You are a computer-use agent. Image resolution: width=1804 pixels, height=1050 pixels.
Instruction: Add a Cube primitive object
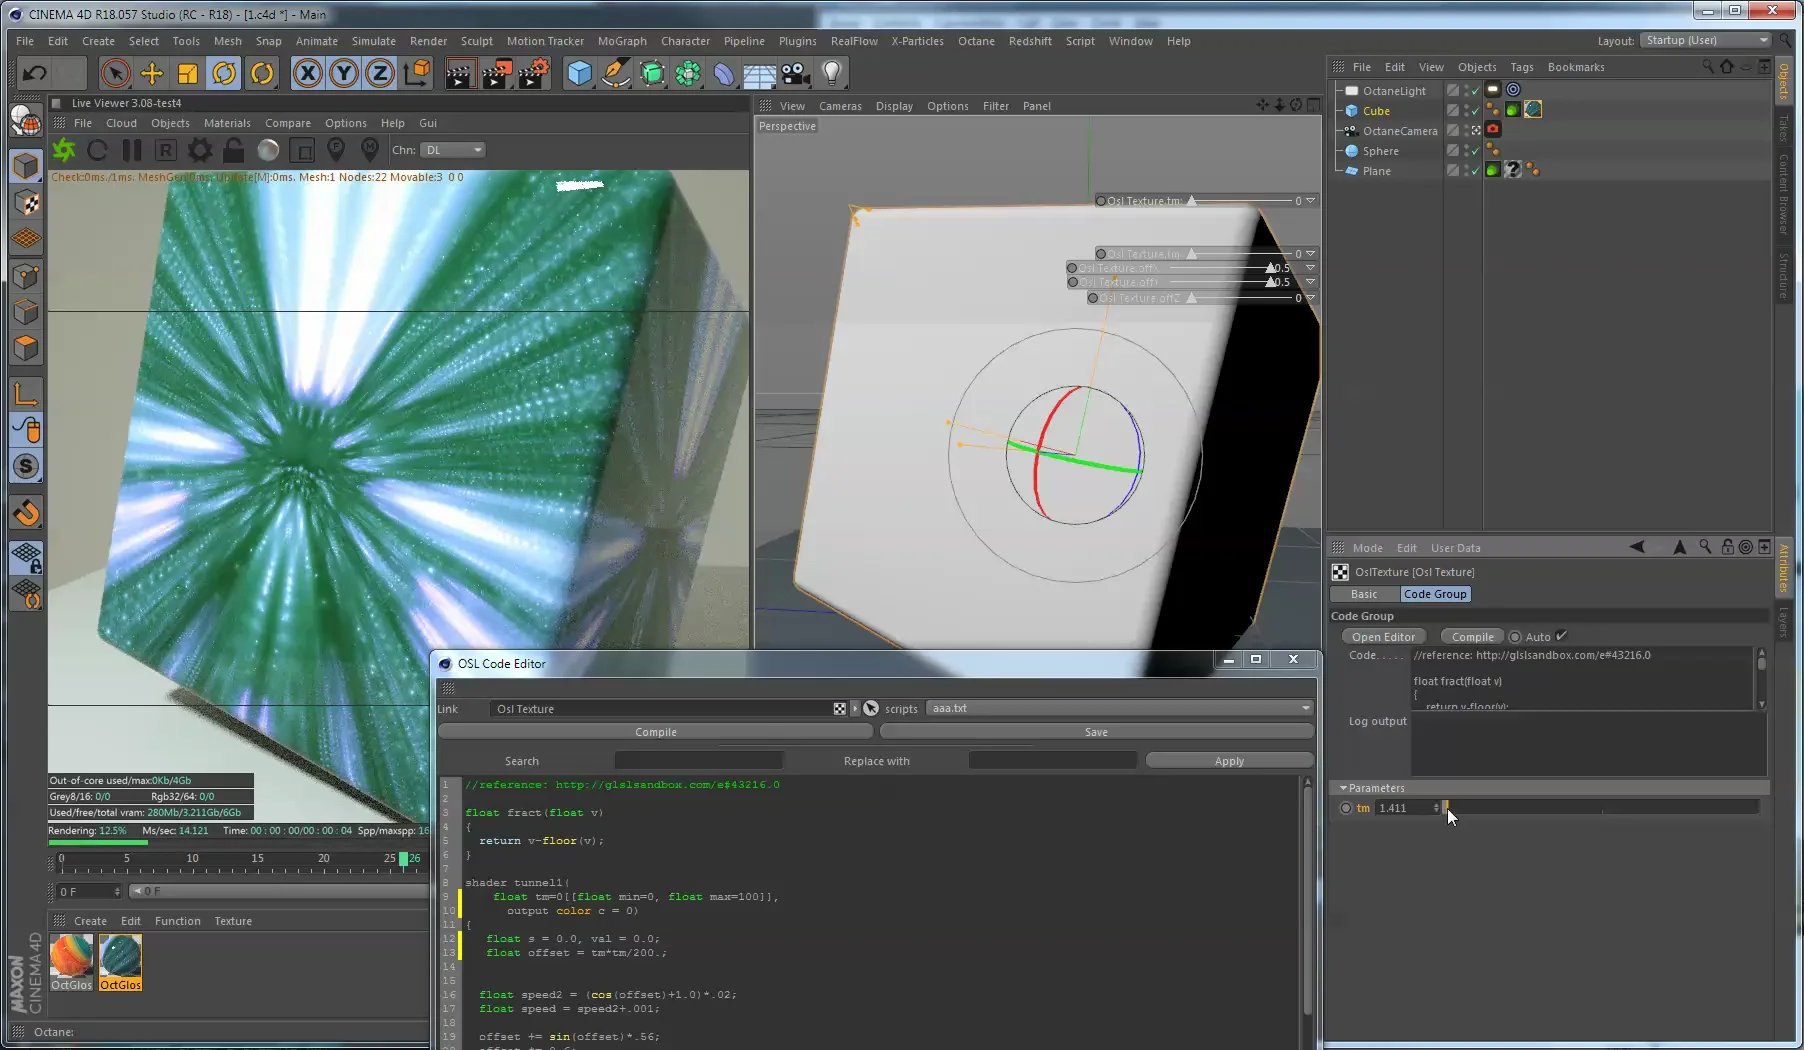[x=580, y=73]
